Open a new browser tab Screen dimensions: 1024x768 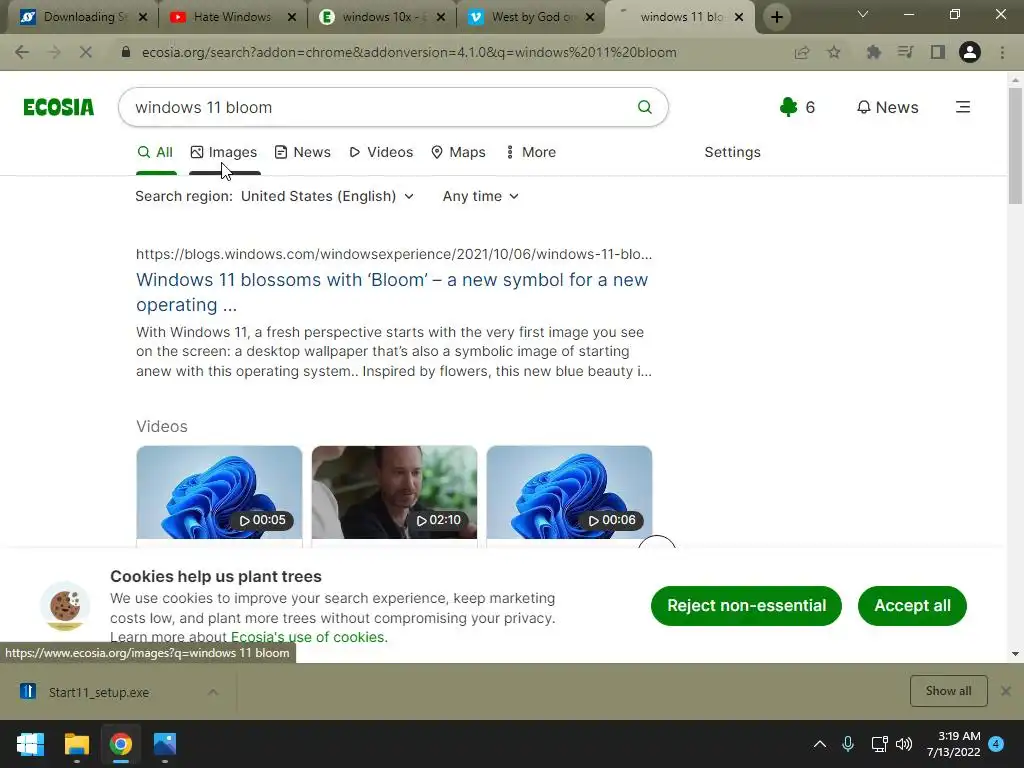coord(776,17)
